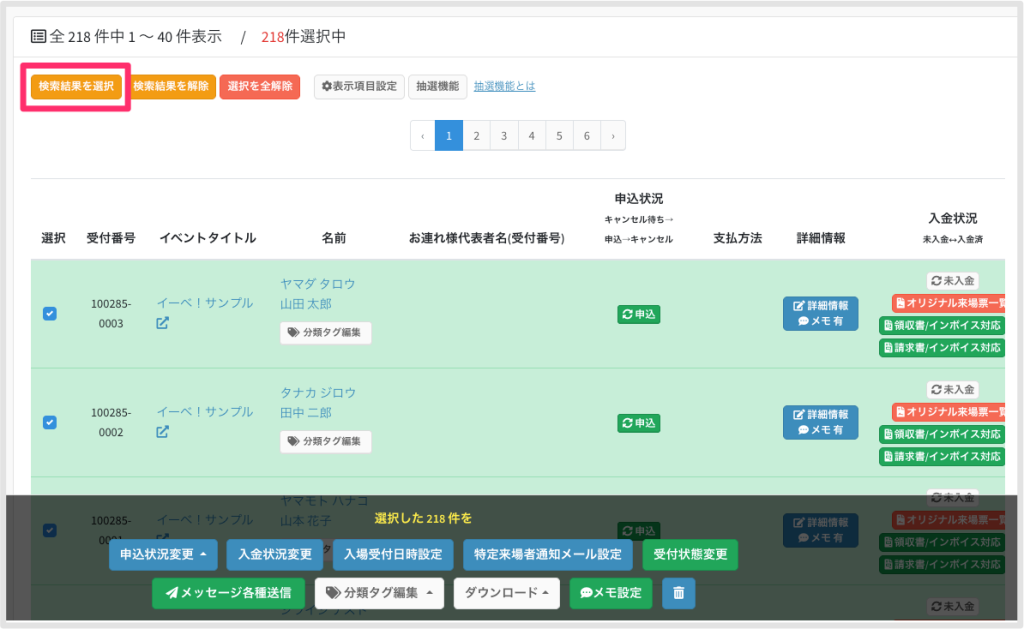Click the 受付番号 column header
Image resolution: width=1024 pixels, height=629 pixels.
[111, 238]
